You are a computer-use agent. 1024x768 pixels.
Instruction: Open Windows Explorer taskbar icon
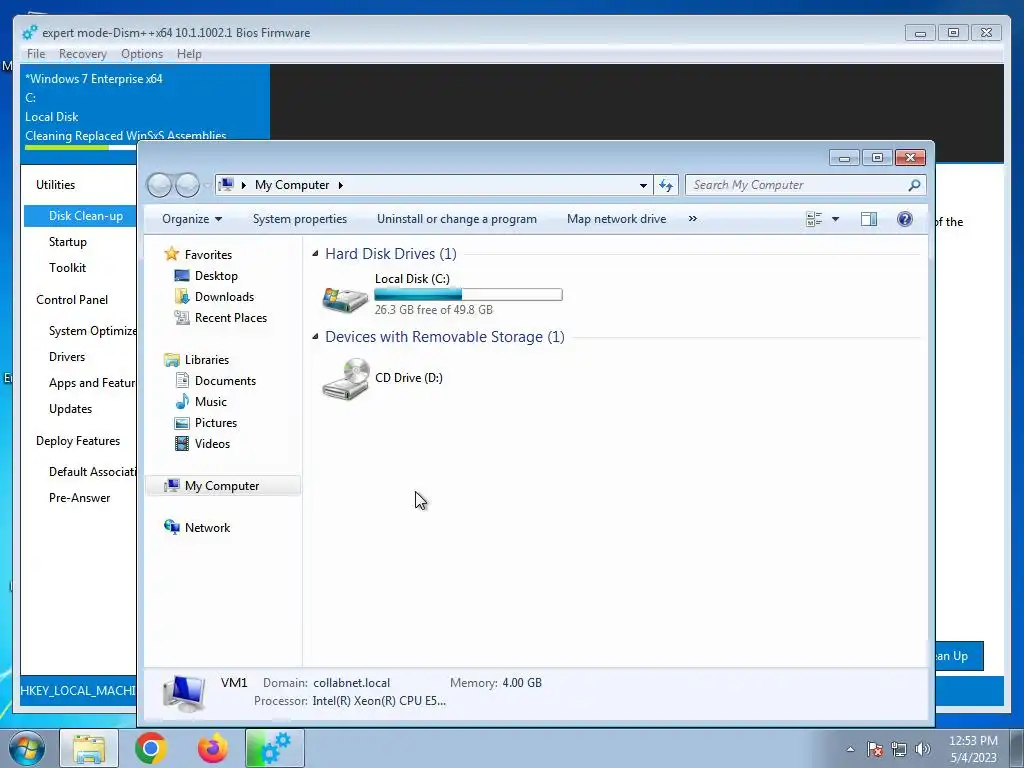click(x=89, y=748)
